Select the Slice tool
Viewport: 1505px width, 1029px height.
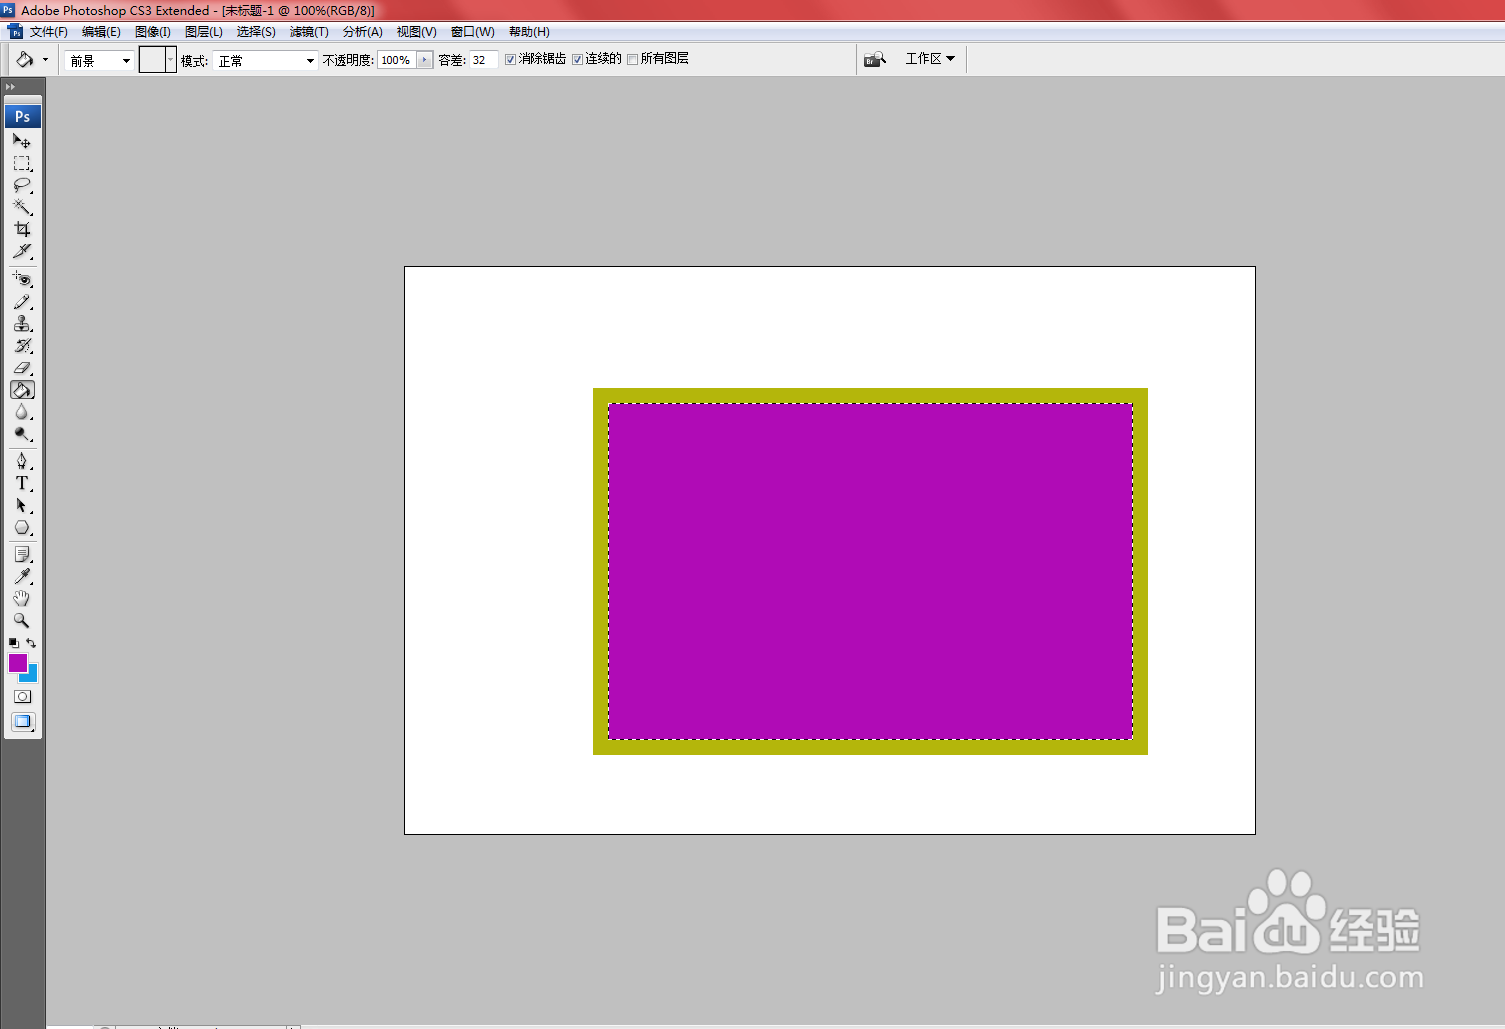22,251
